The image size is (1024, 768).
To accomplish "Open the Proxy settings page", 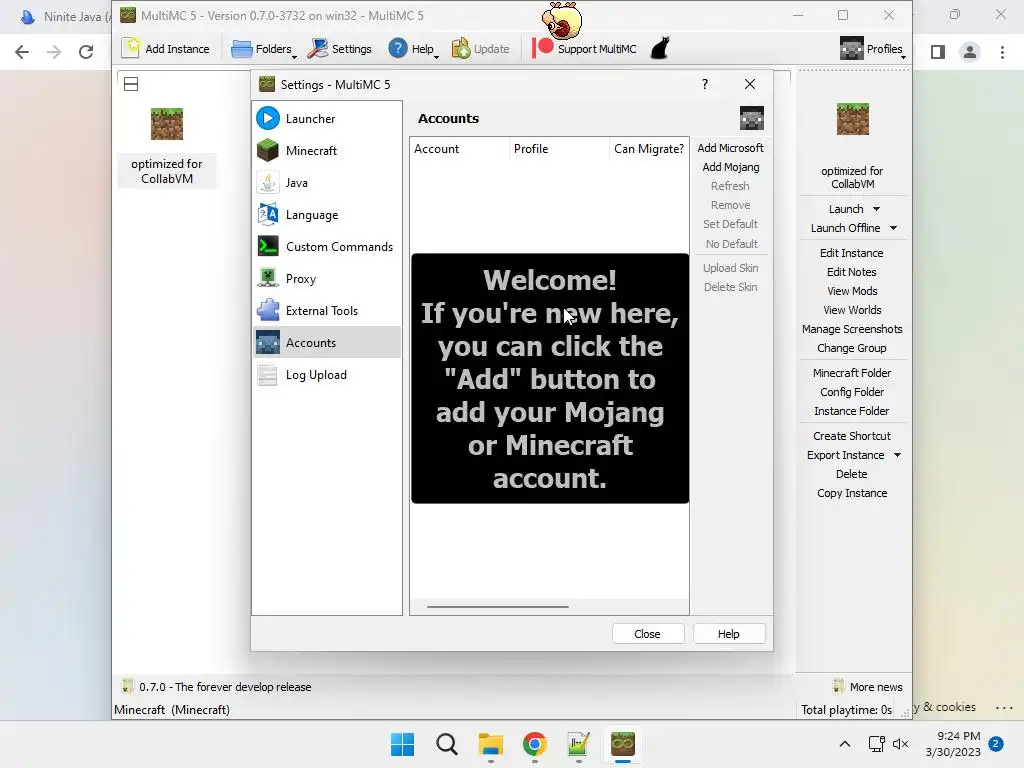I will (327, 279).
